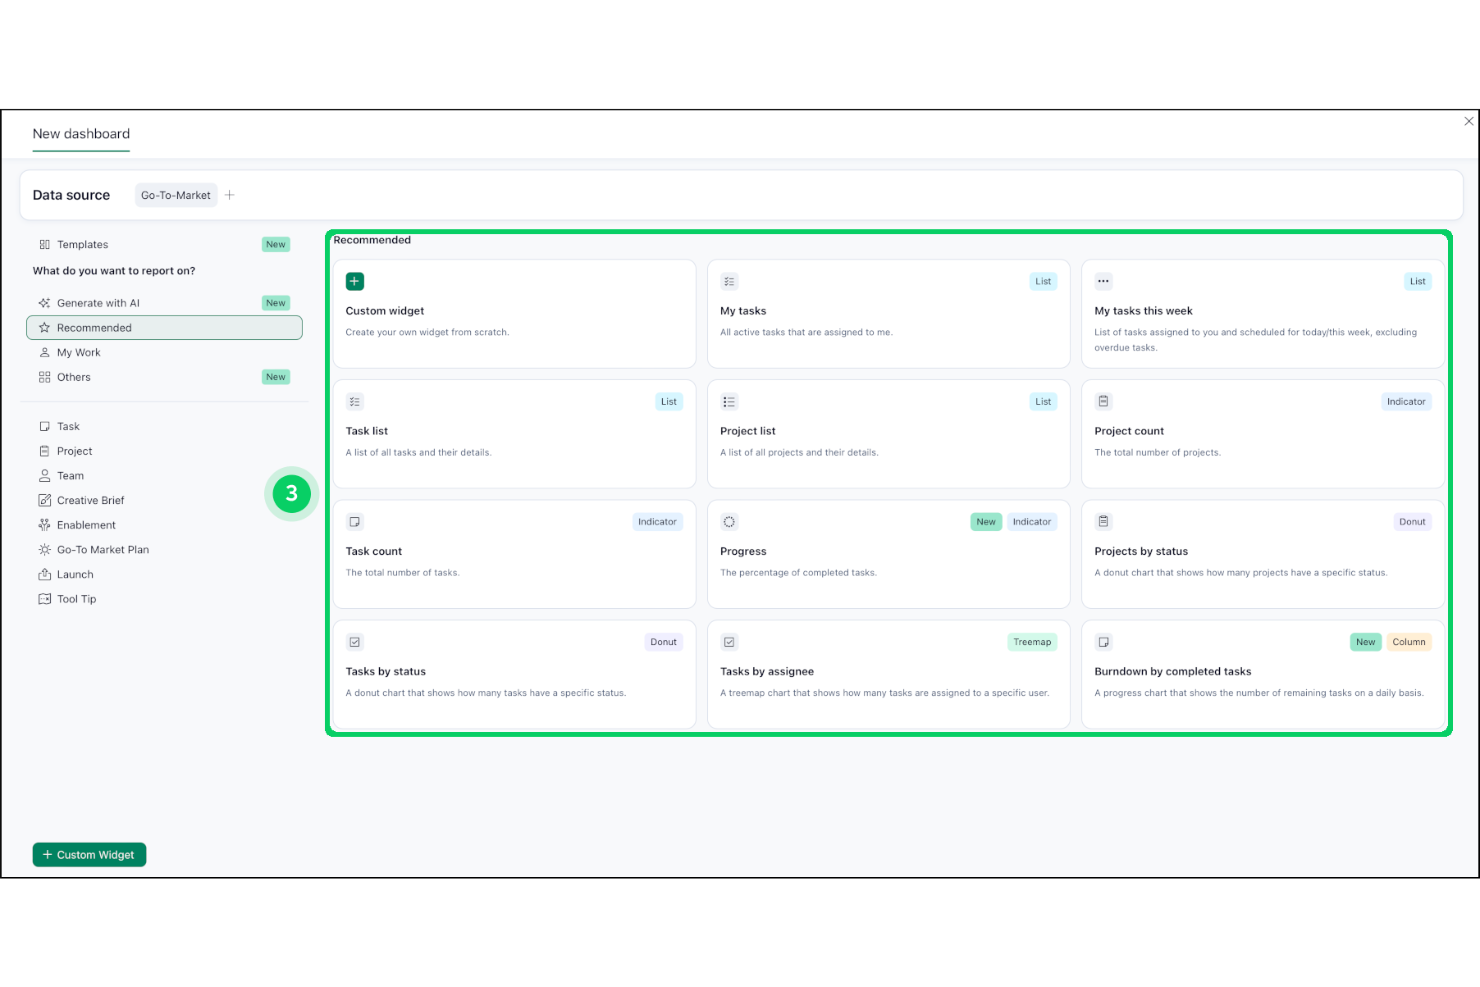Screen dimensions: 1480x987
Task: Click the ellipsis icon on My tasks this week card
Action: tap(1103, 281)
